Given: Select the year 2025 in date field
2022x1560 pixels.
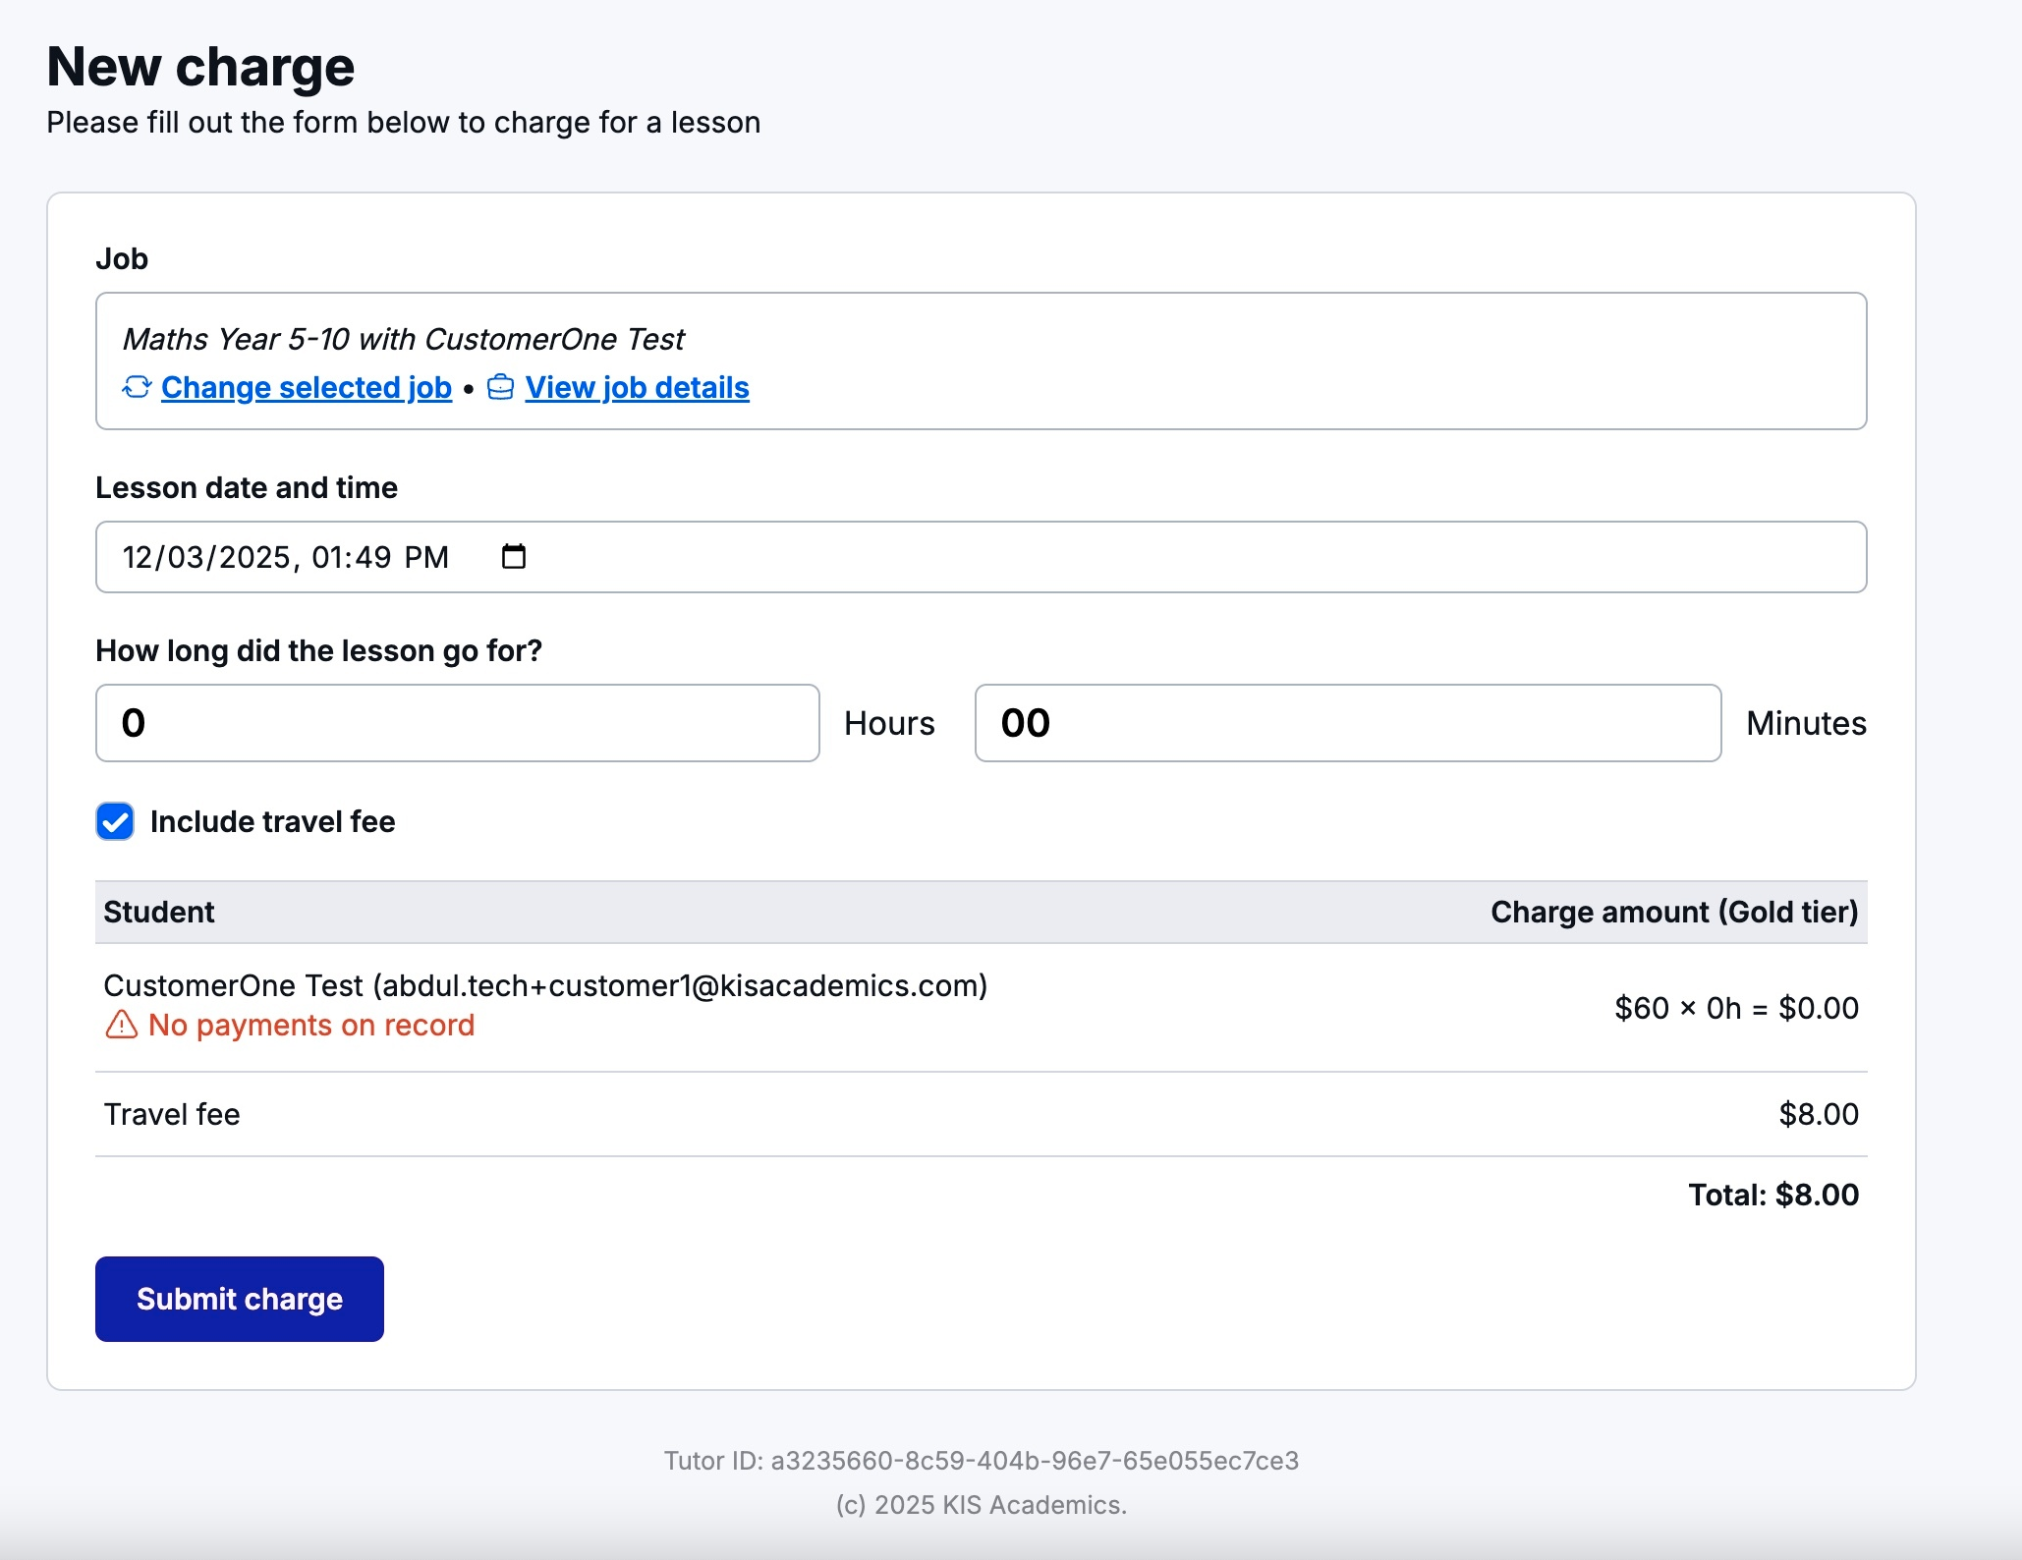Looking at the screenshot, I should click(254, 557).
